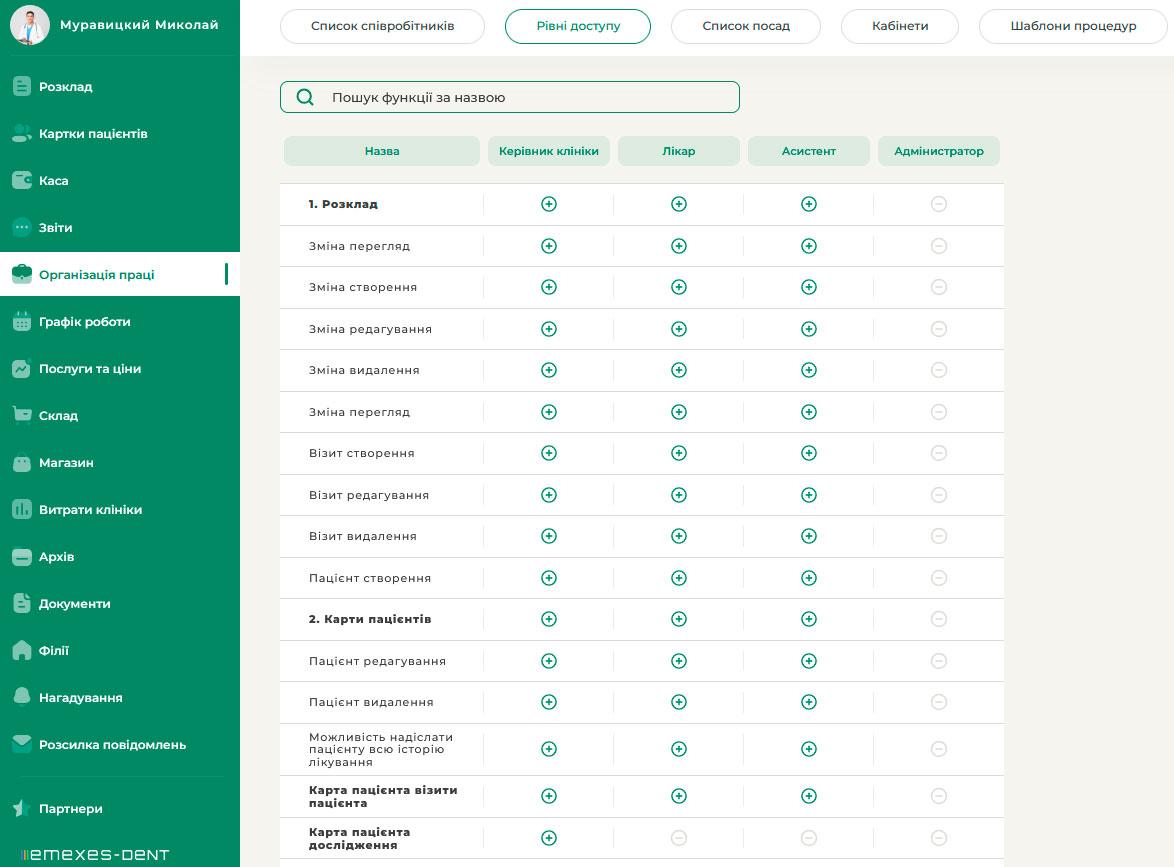Click the magnifier icon in the search box
1174x867 pixels.
click(305, 97)
